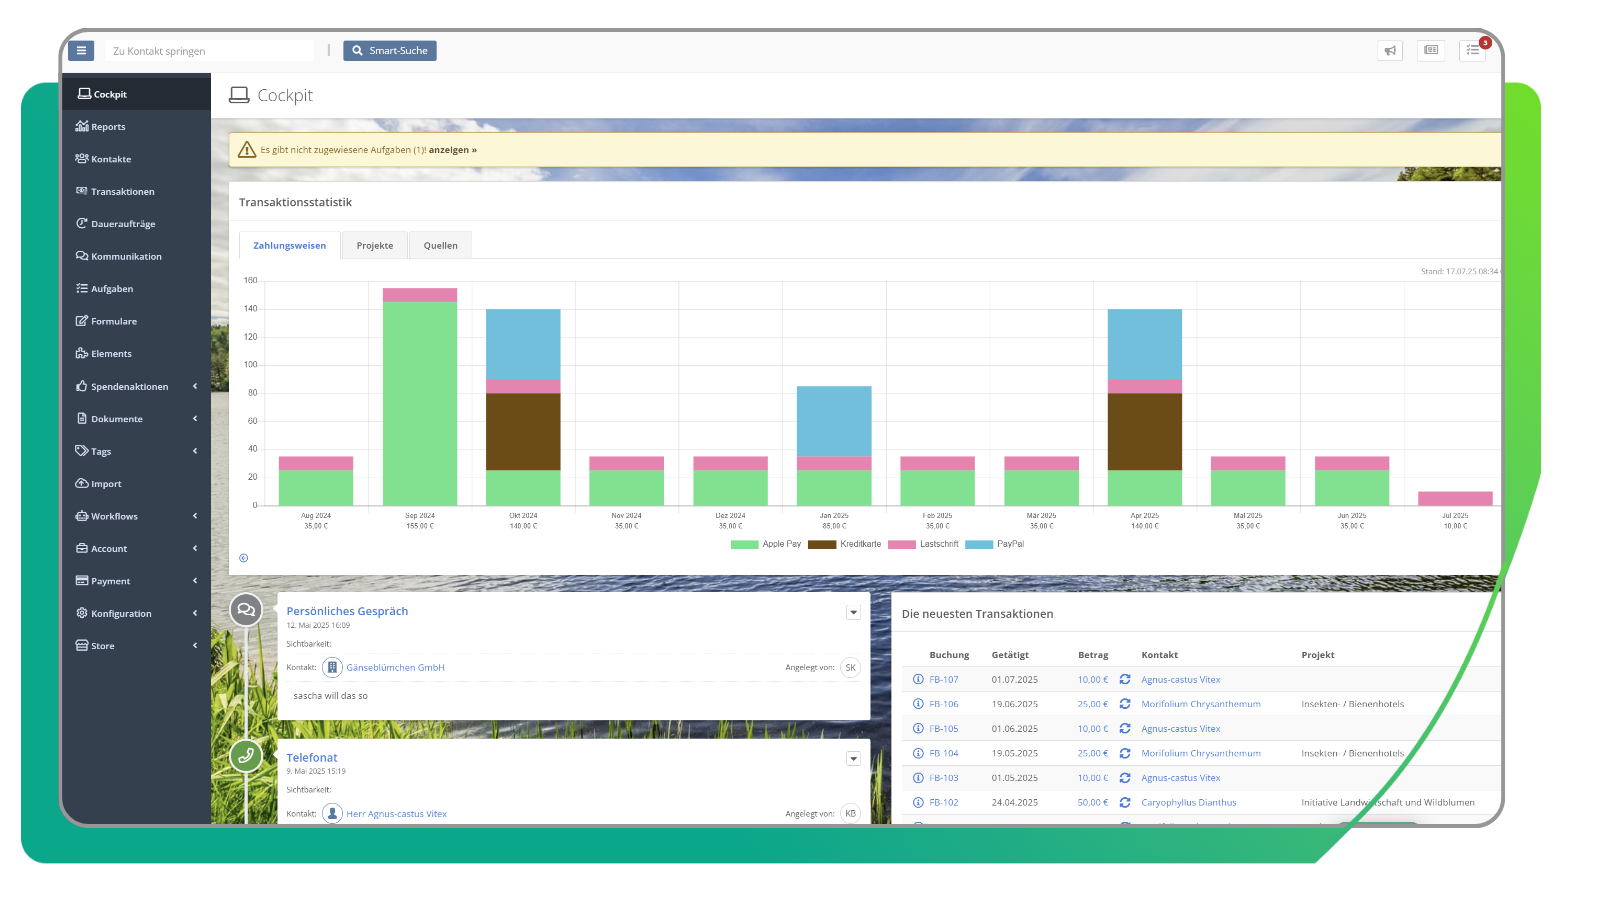Open the Gänseblümchen GmbH contact link

[x=394, y=667]
